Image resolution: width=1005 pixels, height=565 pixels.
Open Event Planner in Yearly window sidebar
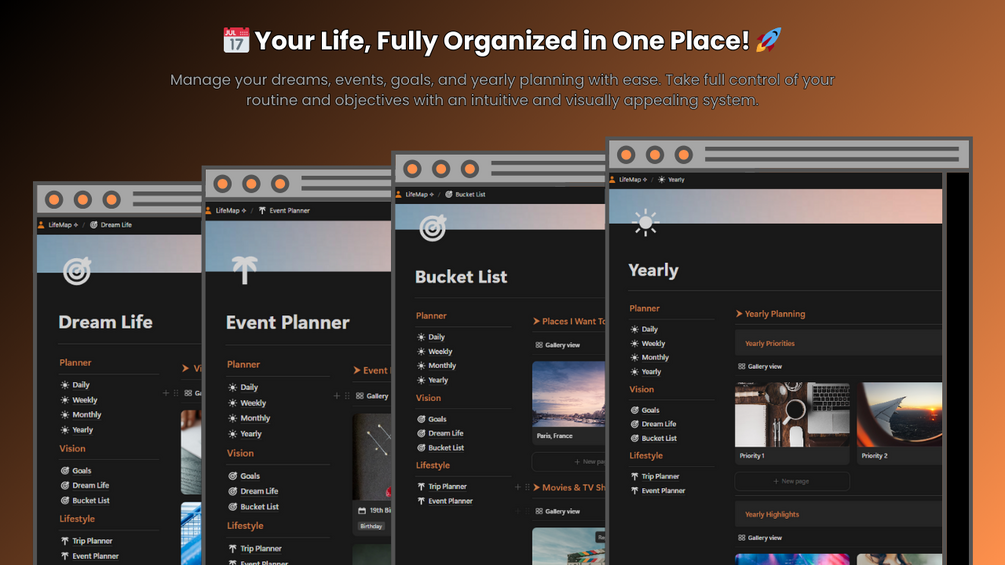tap(663, 491)
